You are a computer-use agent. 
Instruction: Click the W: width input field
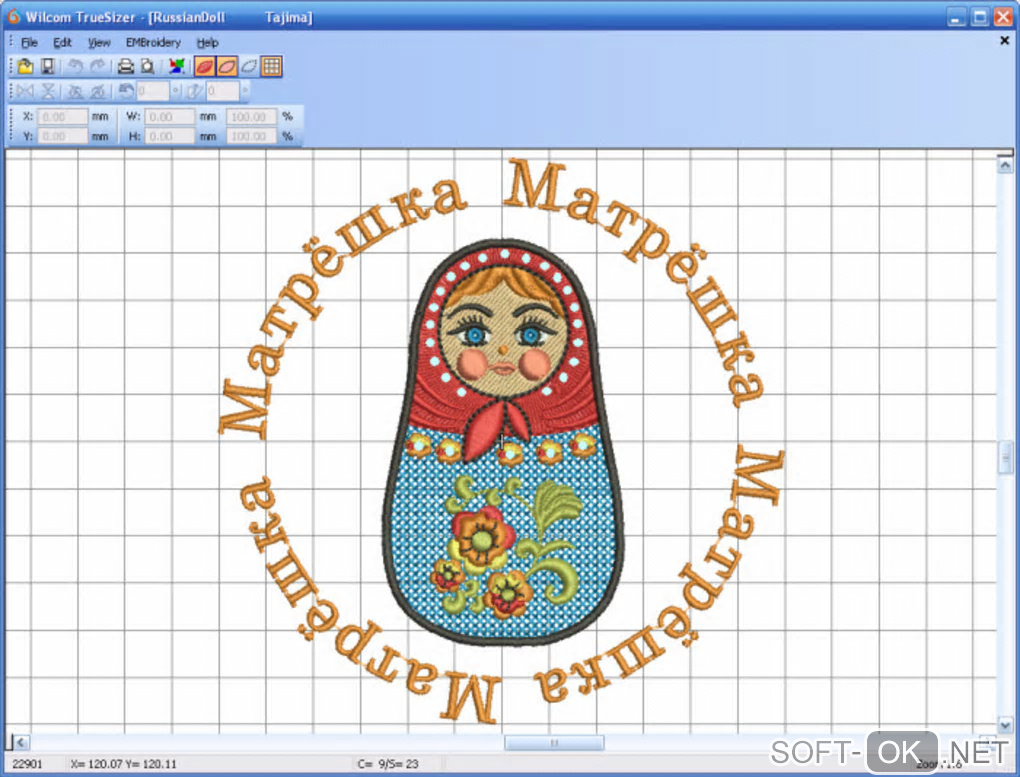pyautogui.click(x=170, y=117)
